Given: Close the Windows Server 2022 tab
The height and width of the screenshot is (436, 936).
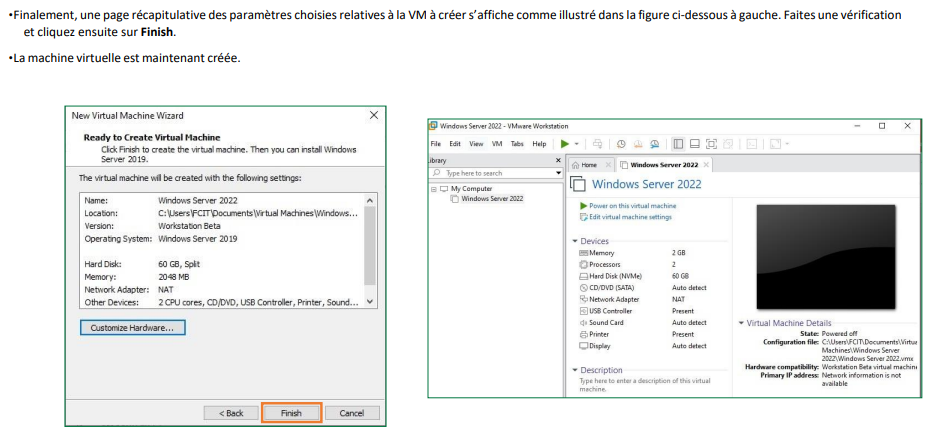Looking at the screenshot, I should coord(706,165).
